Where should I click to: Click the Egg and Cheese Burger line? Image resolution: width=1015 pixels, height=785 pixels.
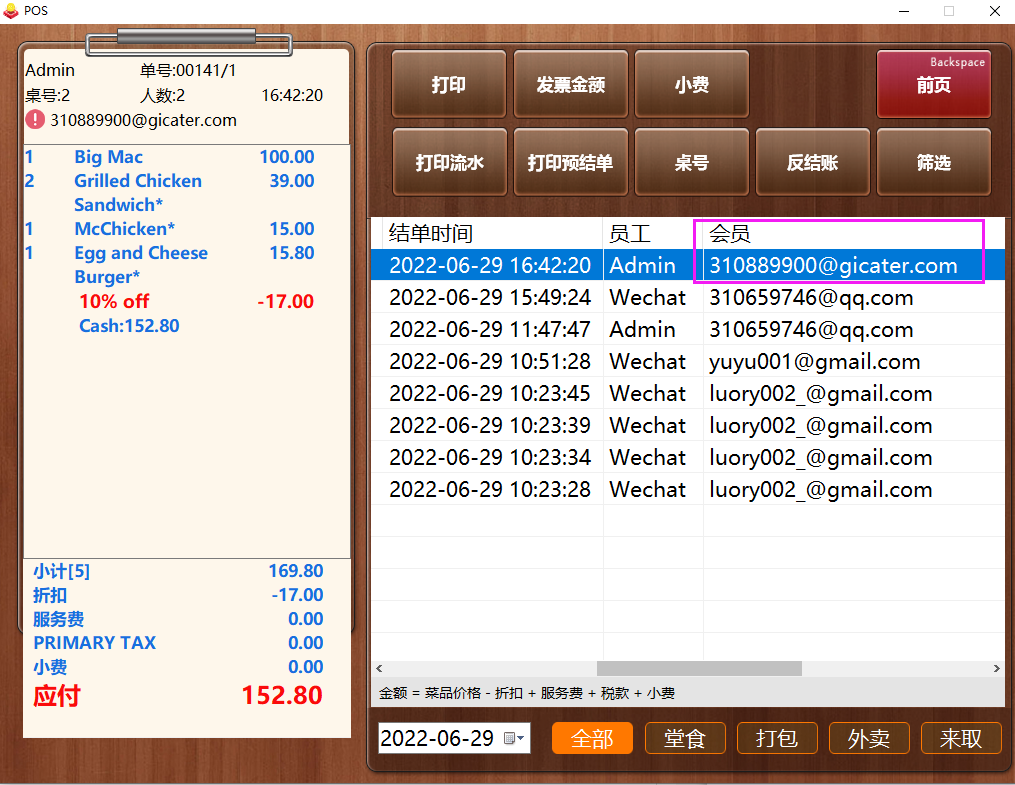[x=170, y=265]
